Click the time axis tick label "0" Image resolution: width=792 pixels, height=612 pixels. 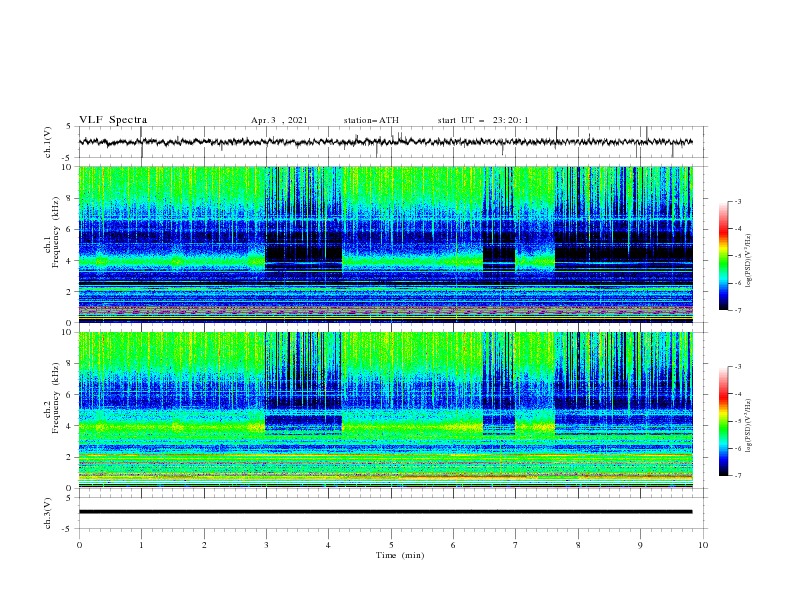click(x=79, y=545)
